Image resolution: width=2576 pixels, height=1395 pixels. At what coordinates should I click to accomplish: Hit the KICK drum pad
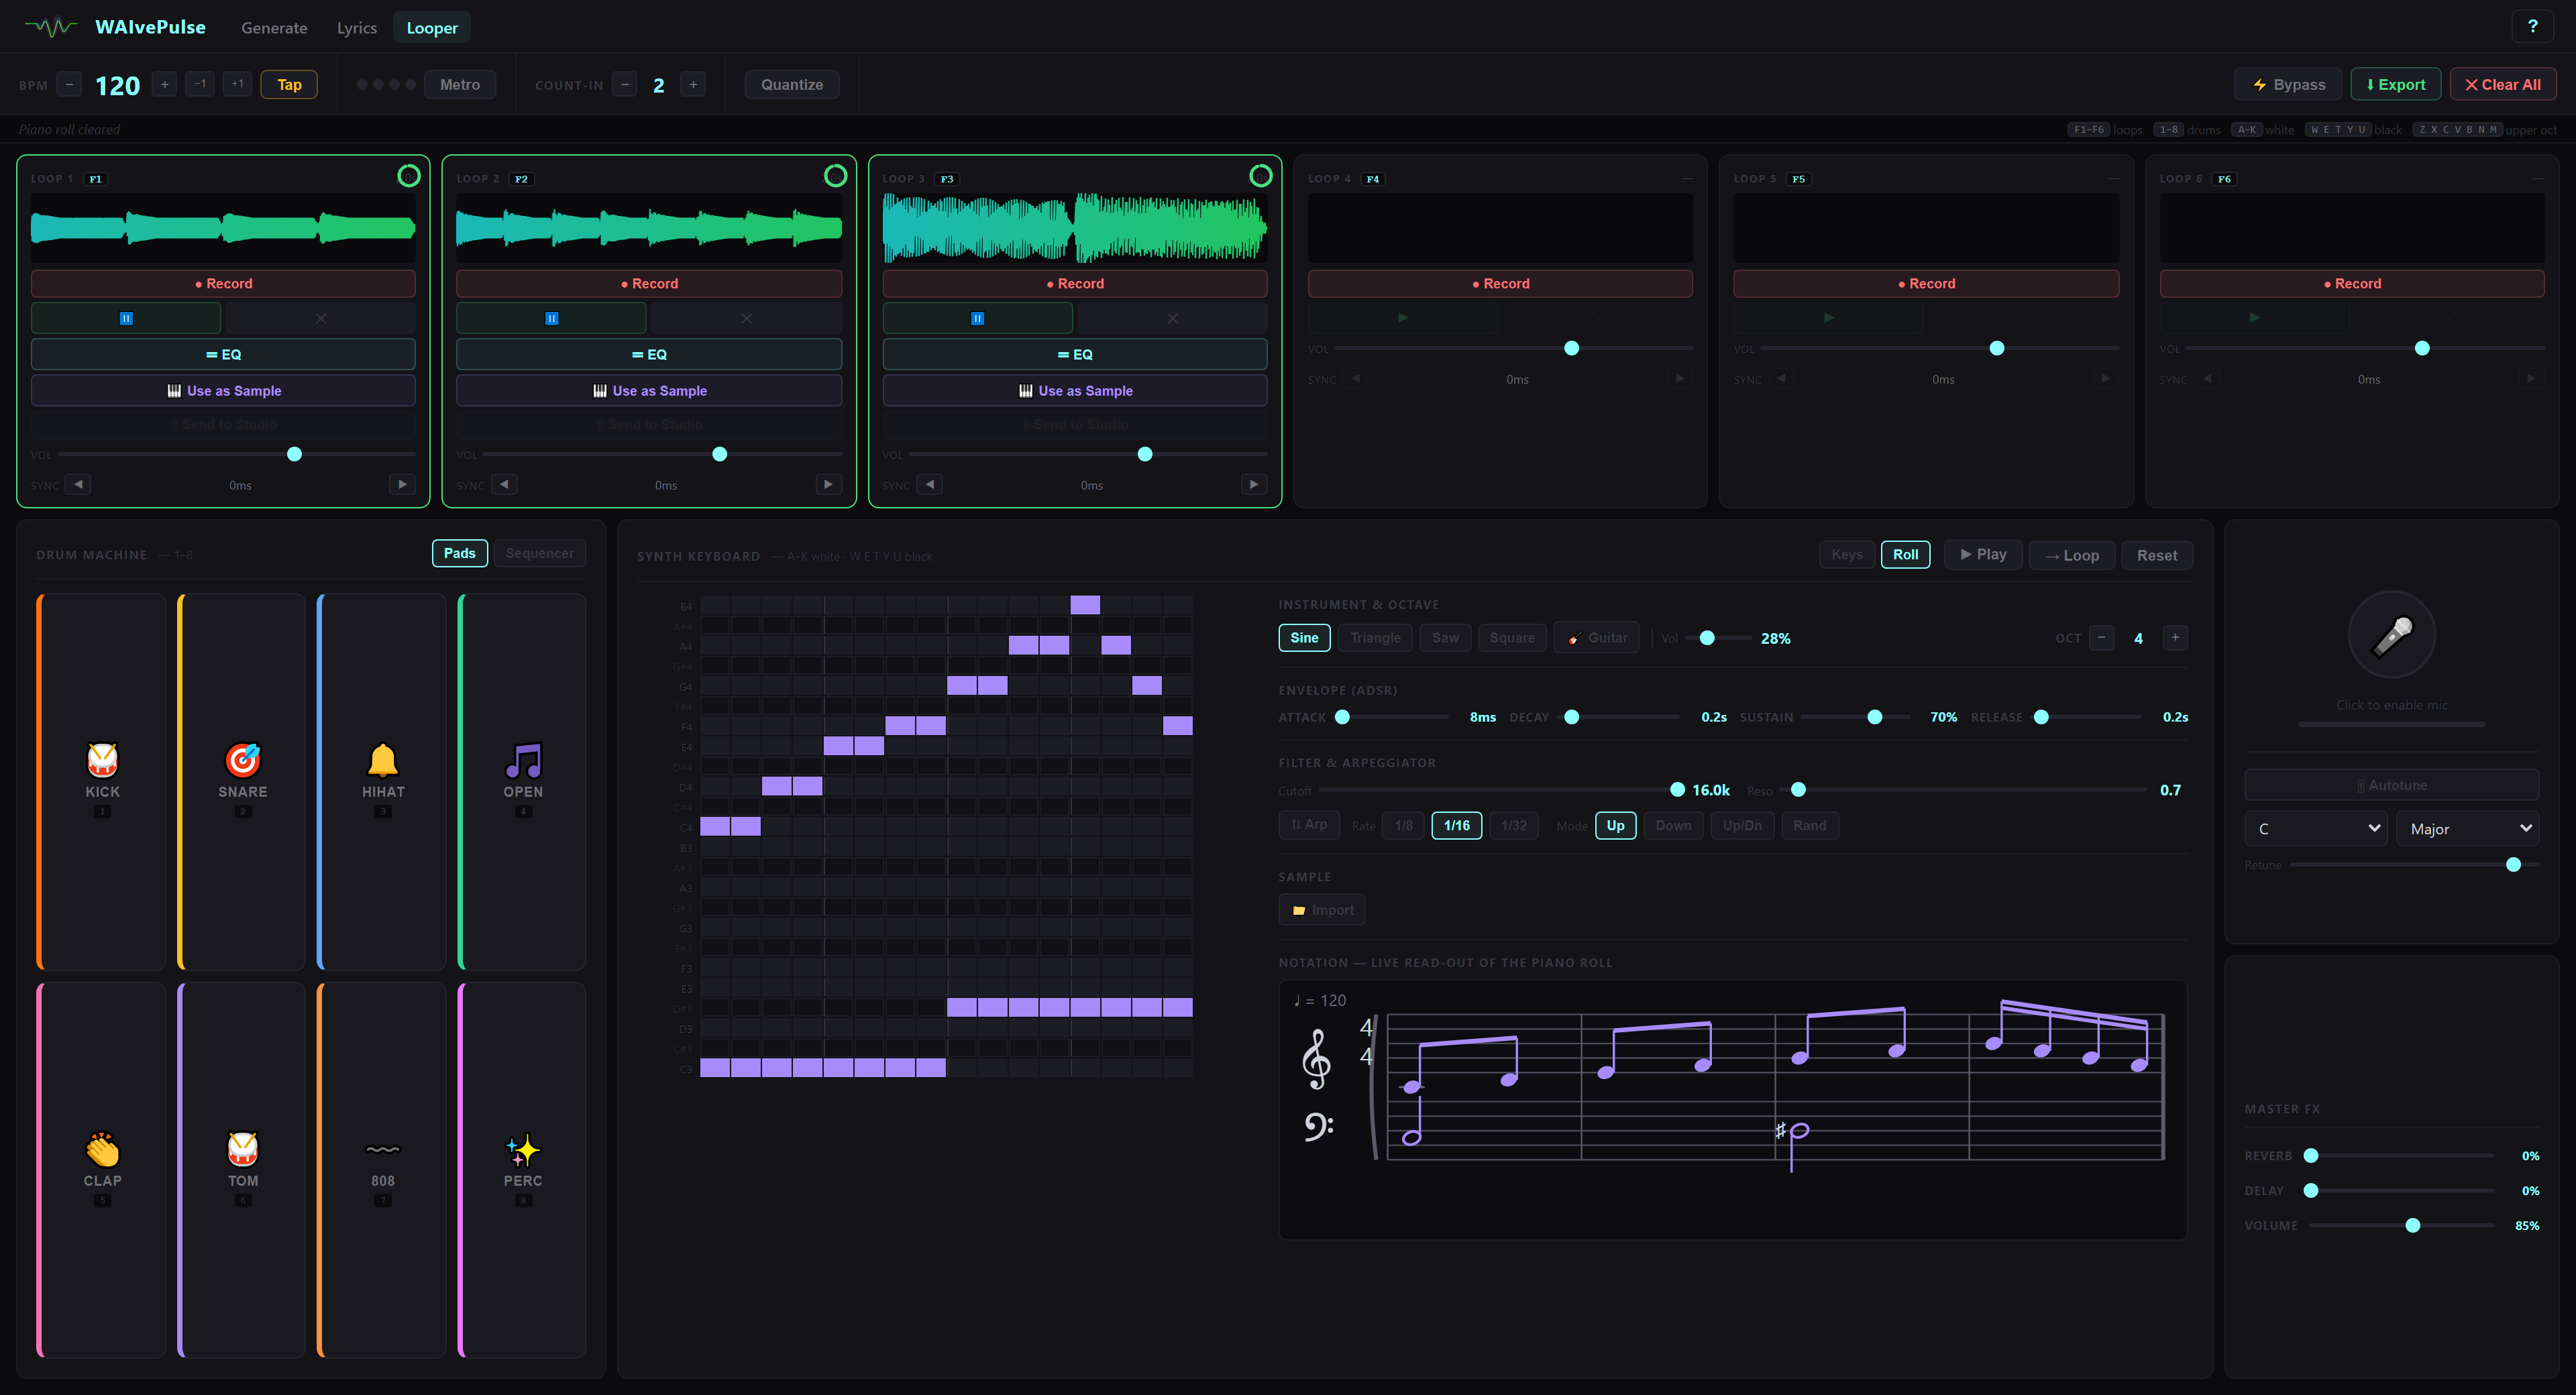(102, 781)
